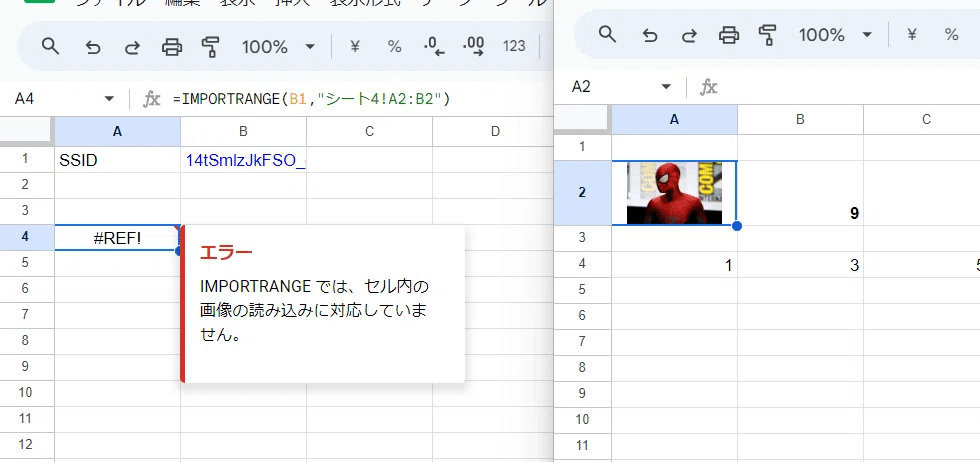
Task: Undo in the right window toolbar
Action: [x=650, y=35]
